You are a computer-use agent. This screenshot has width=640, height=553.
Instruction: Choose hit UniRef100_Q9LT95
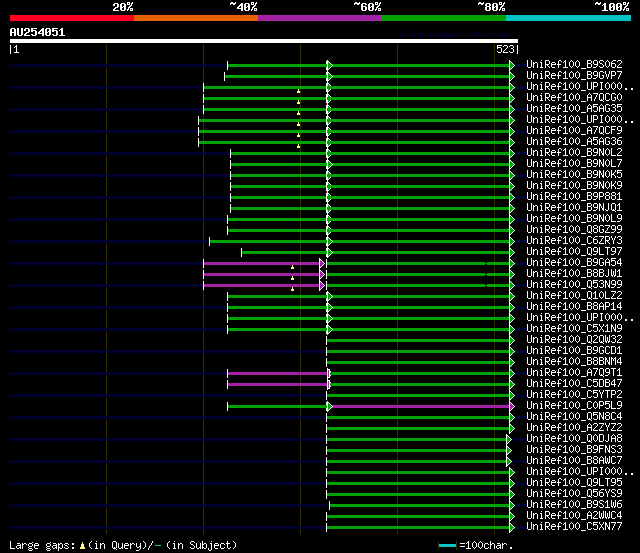click(x=574, y=483)
